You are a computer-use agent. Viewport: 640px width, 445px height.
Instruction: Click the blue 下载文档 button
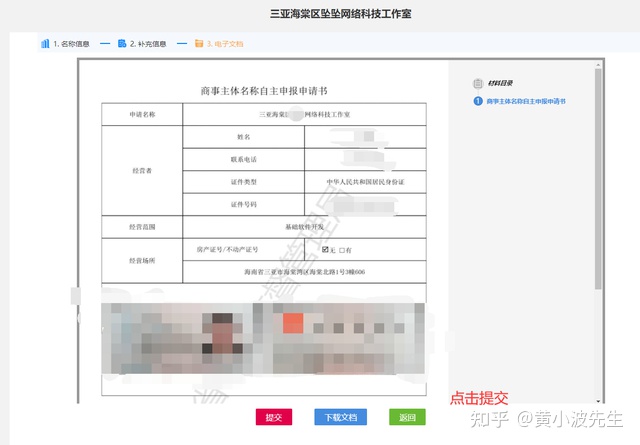pos(341,417)
